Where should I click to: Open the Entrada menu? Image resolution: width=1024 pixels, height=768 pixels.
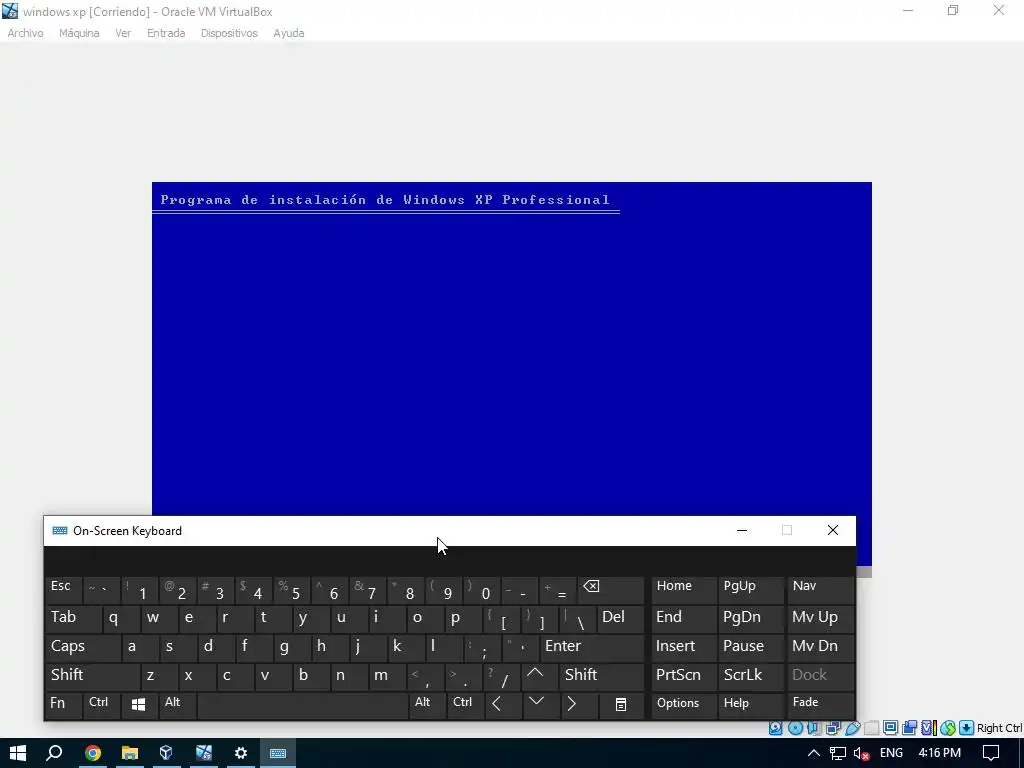tap(166, 33)
